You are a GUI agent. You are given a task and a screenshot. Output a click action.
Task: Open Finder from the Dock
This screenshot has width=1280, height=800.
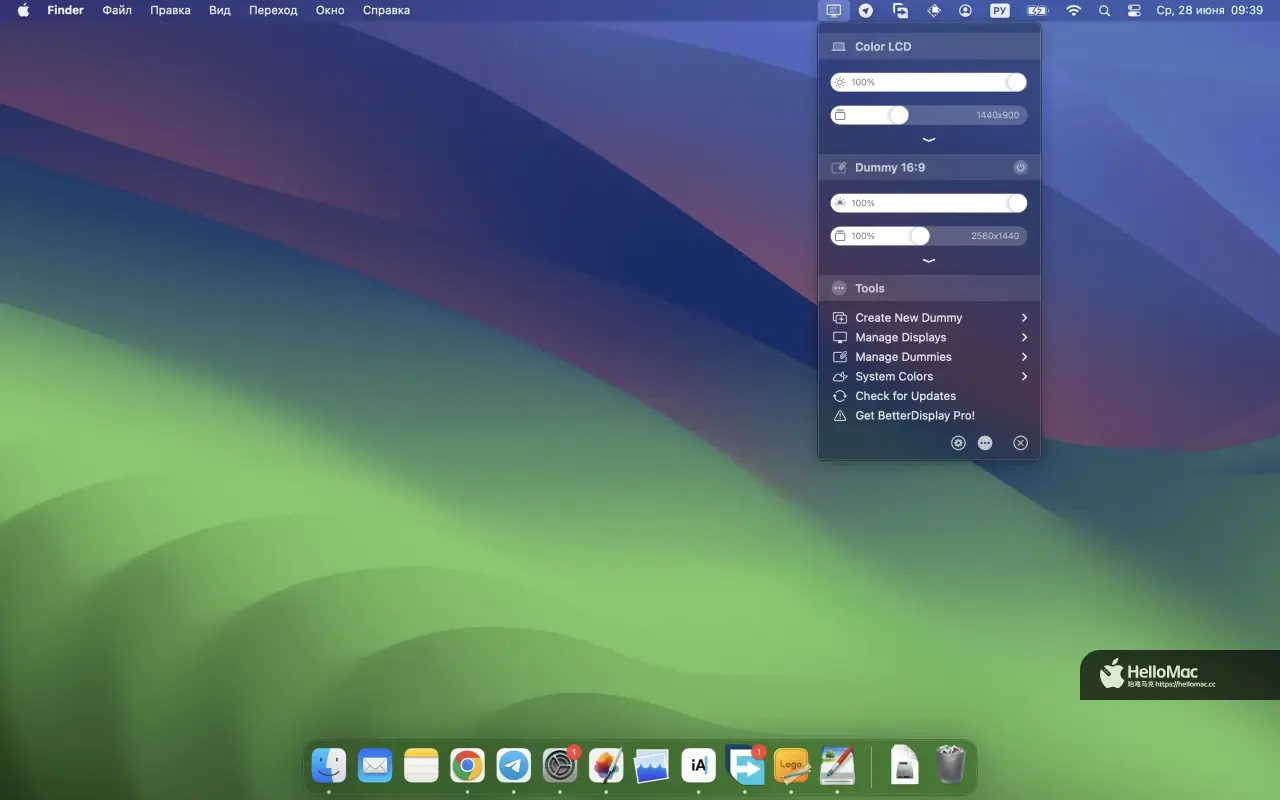(329, 766)
